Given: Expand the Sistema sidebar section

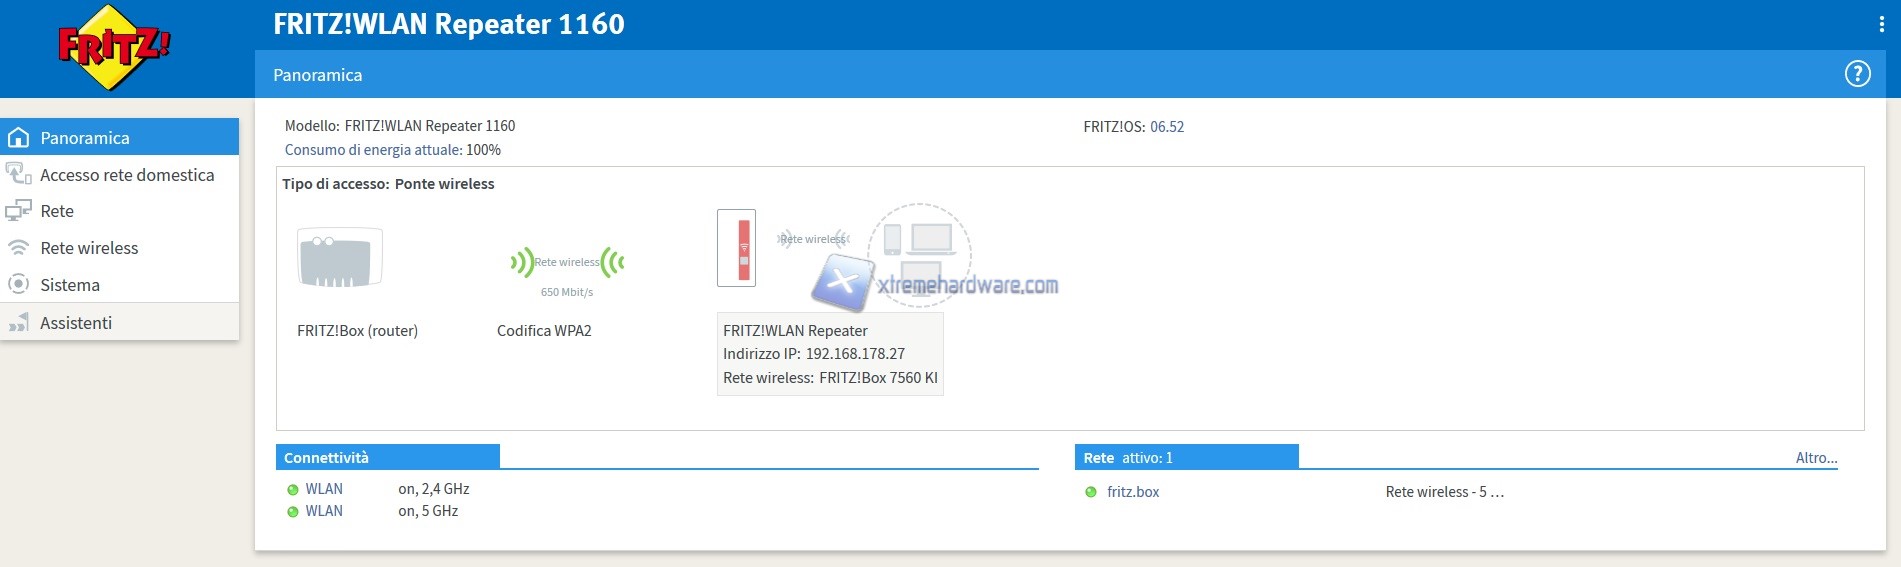Looking at the screenshot, I should (70, 285).
